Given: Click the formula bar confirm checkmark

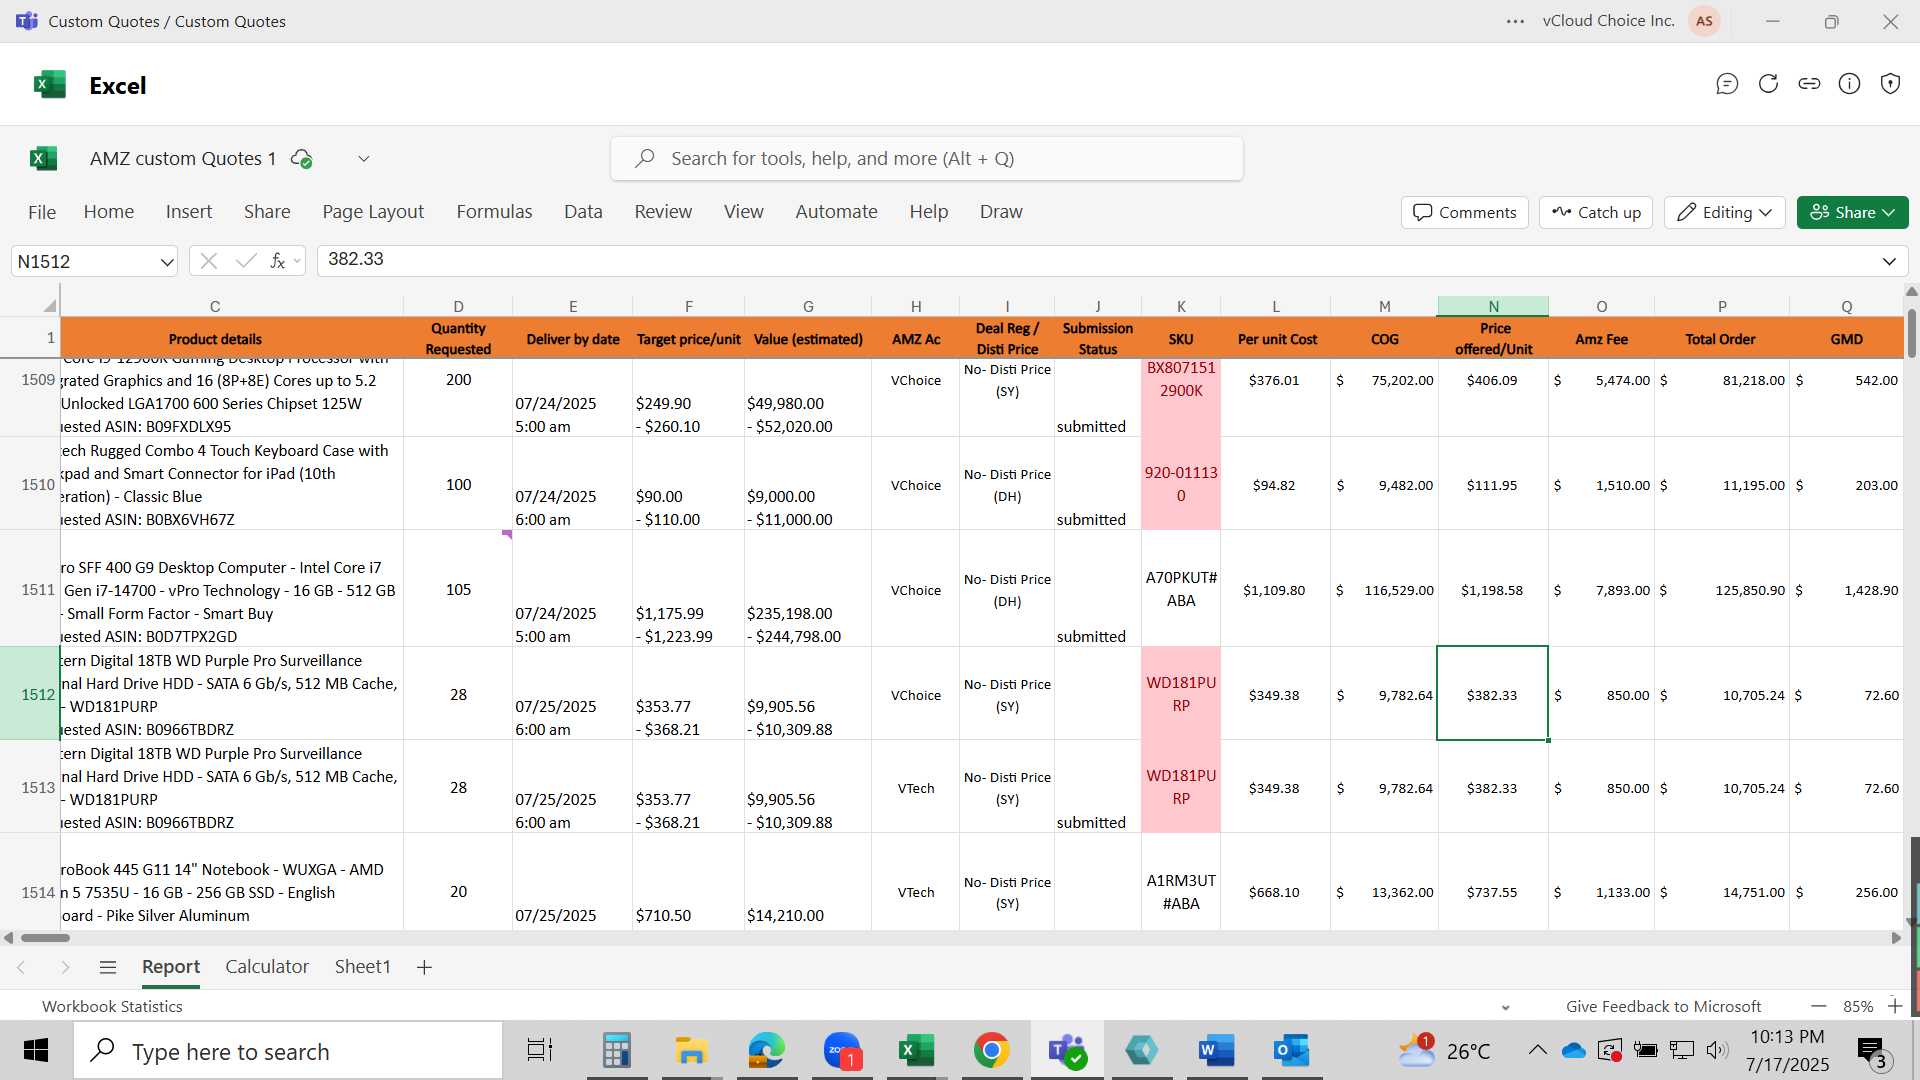Looking at the screenshot, I should tap(245, 261).
